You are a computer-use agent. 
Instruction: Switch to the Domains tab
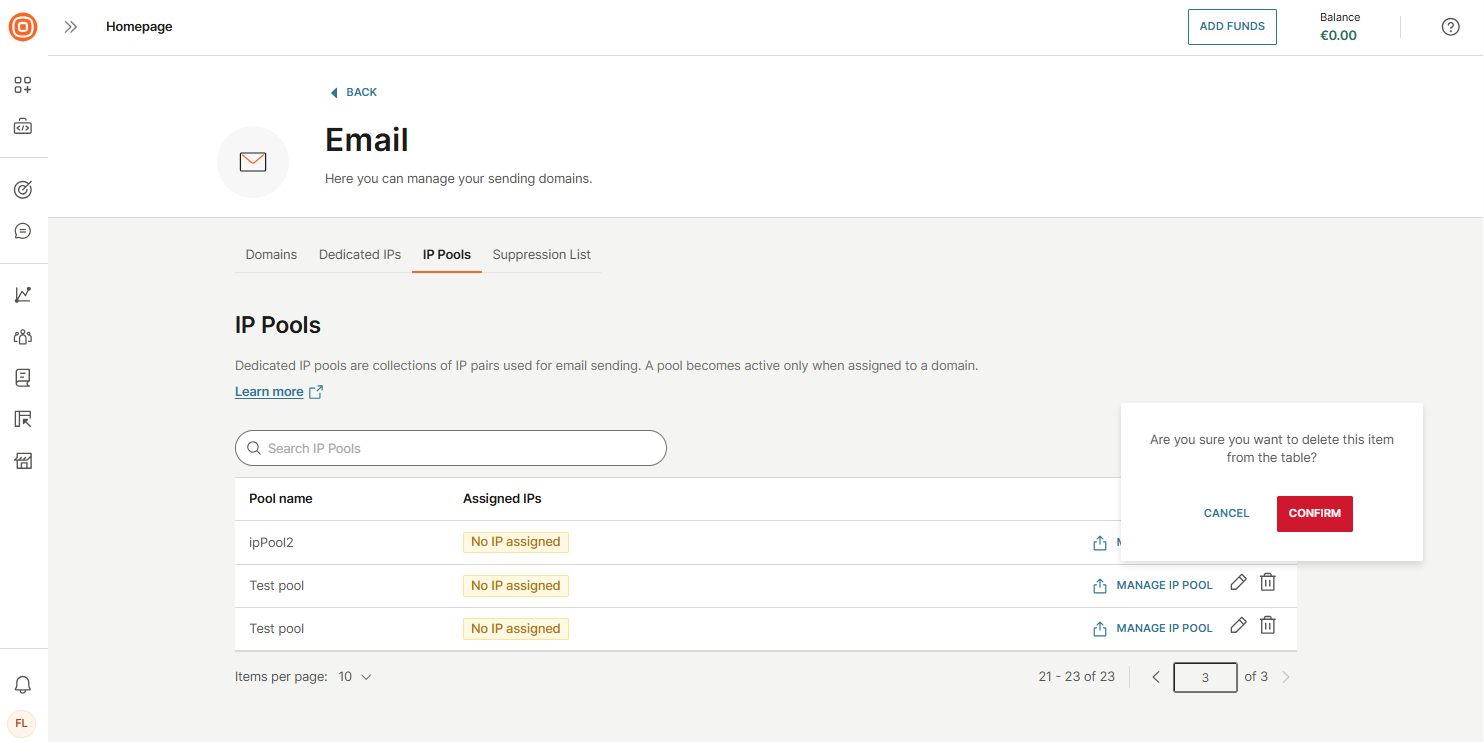271,255
